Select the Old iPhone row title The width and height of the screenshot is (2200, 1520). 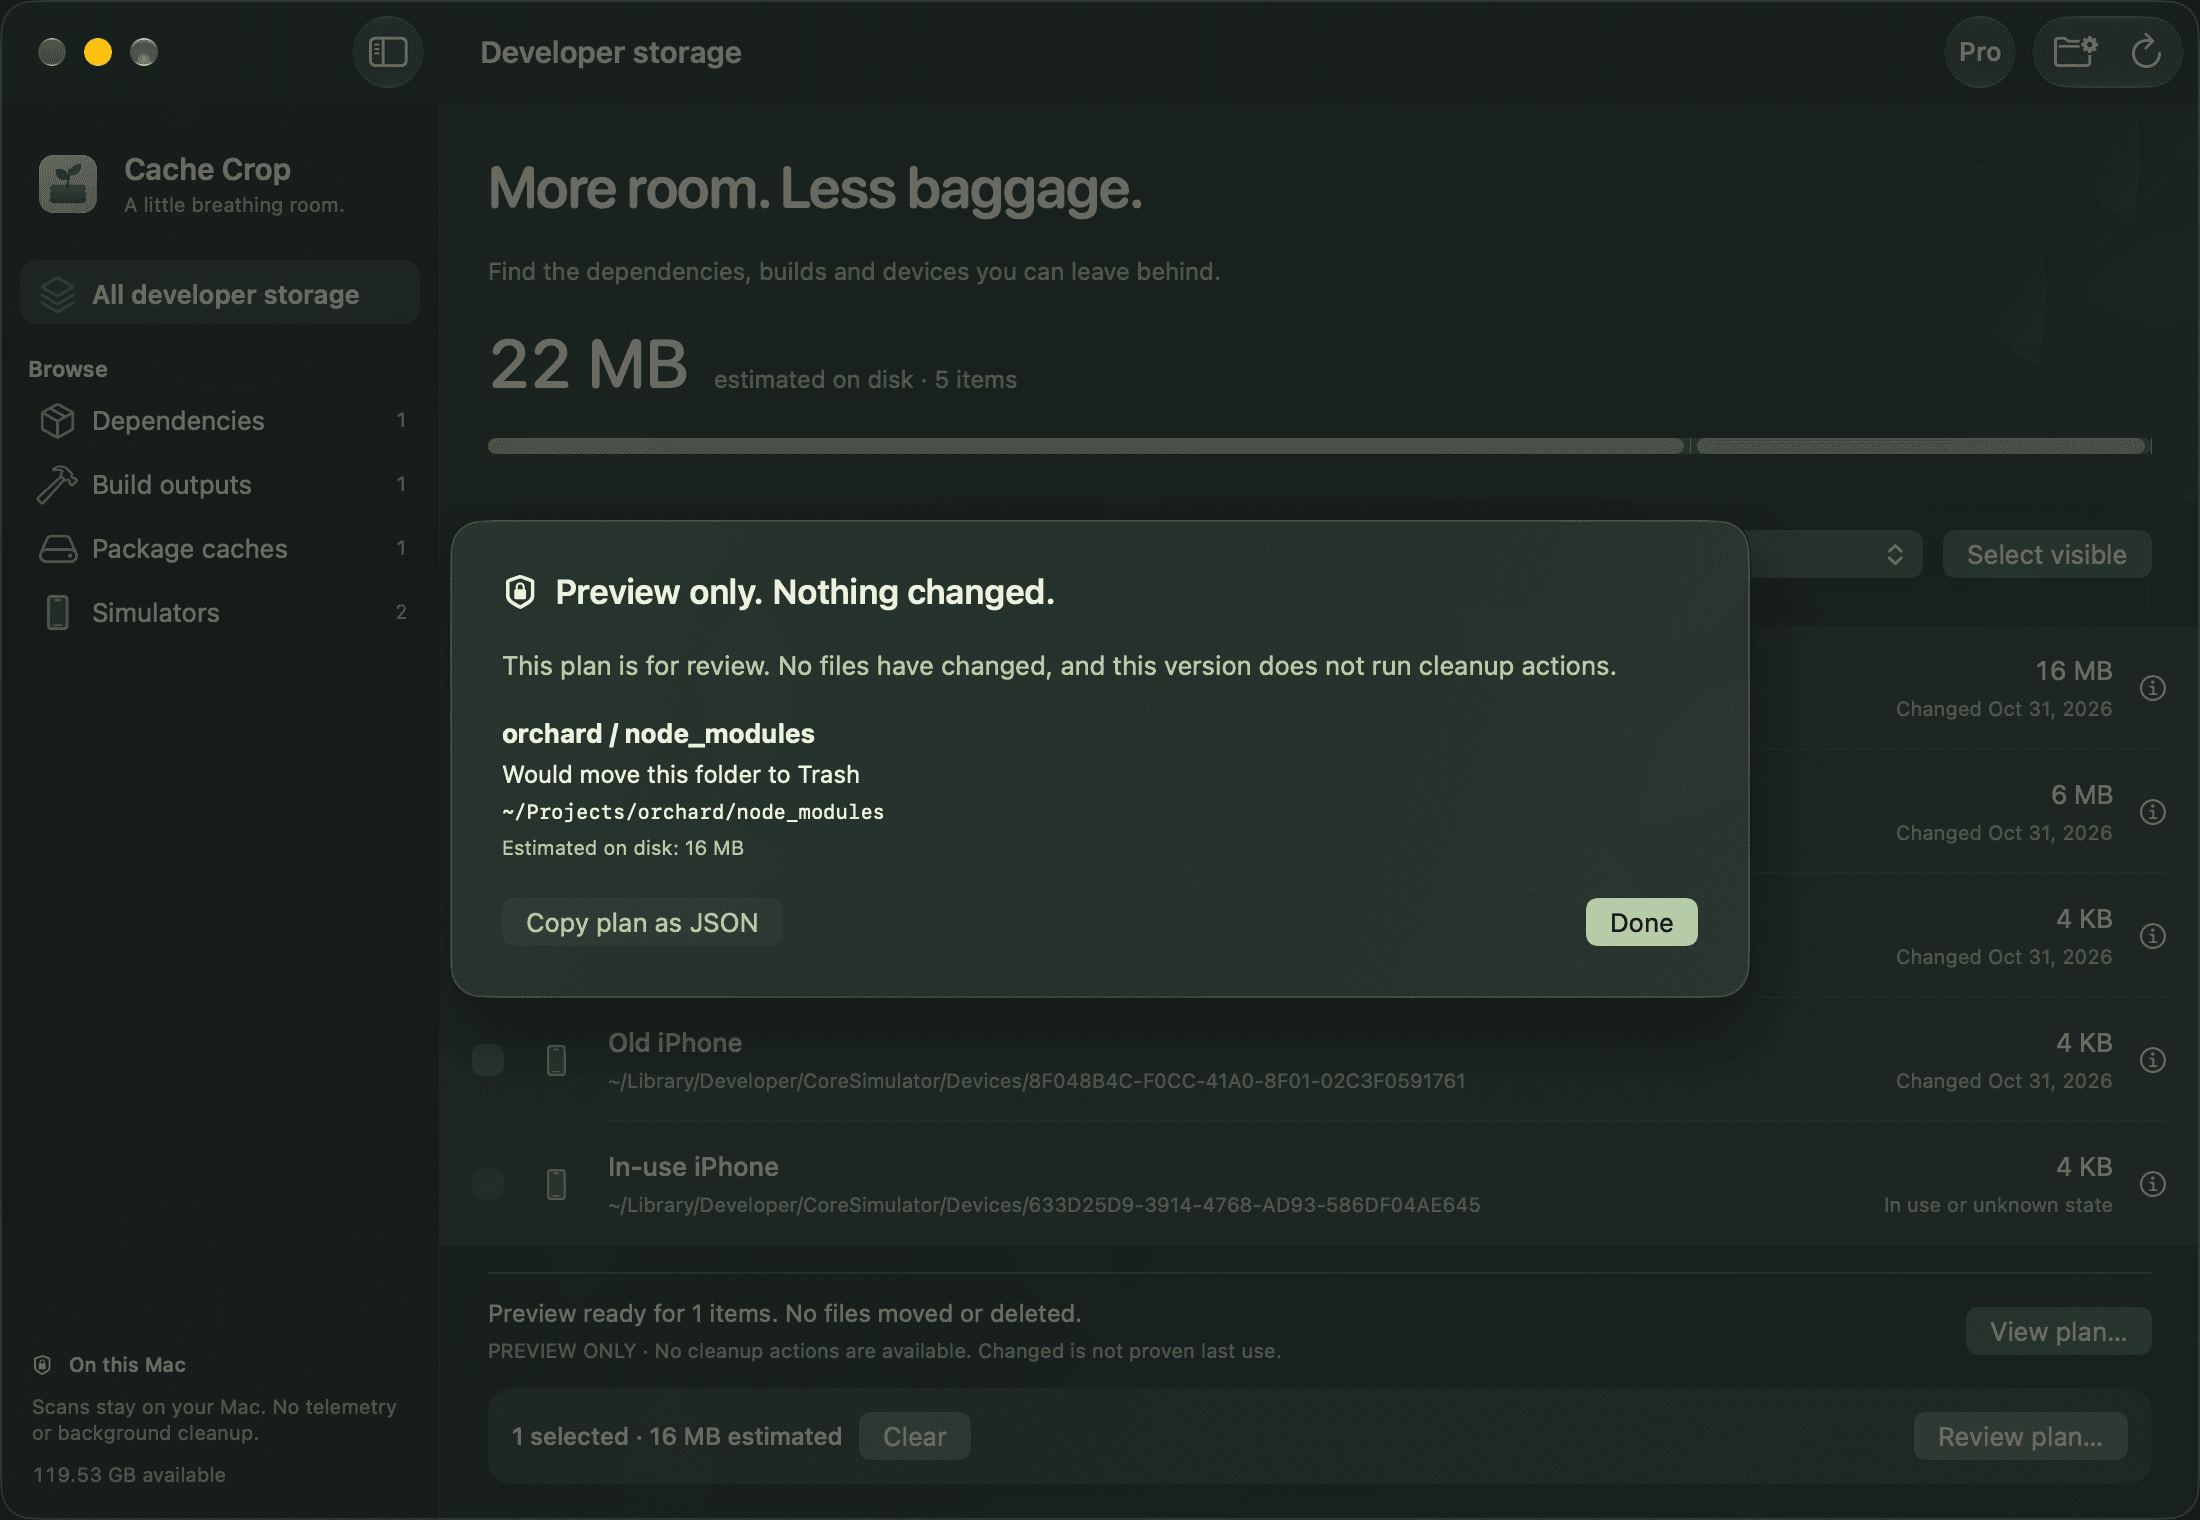tap(675, 1043)
